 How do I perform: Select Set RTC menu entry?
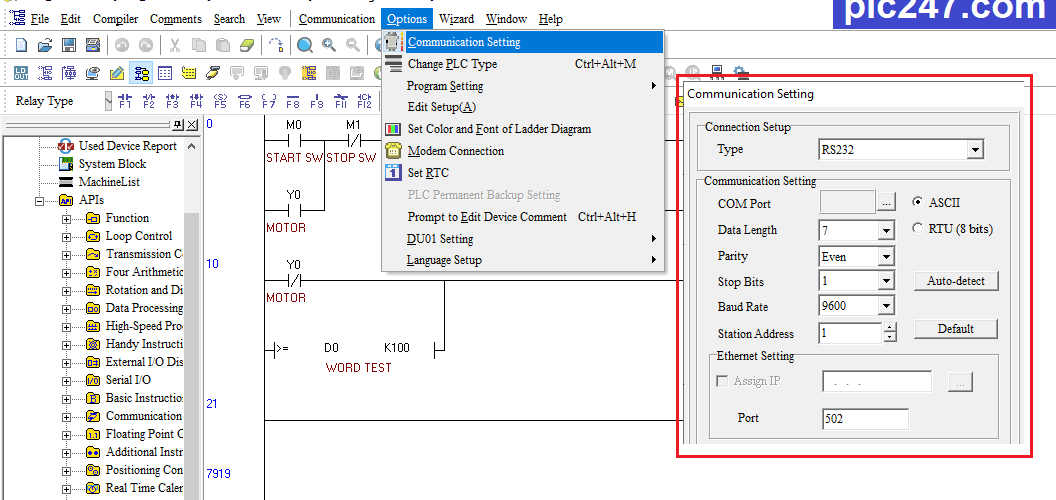pos(523,173)
